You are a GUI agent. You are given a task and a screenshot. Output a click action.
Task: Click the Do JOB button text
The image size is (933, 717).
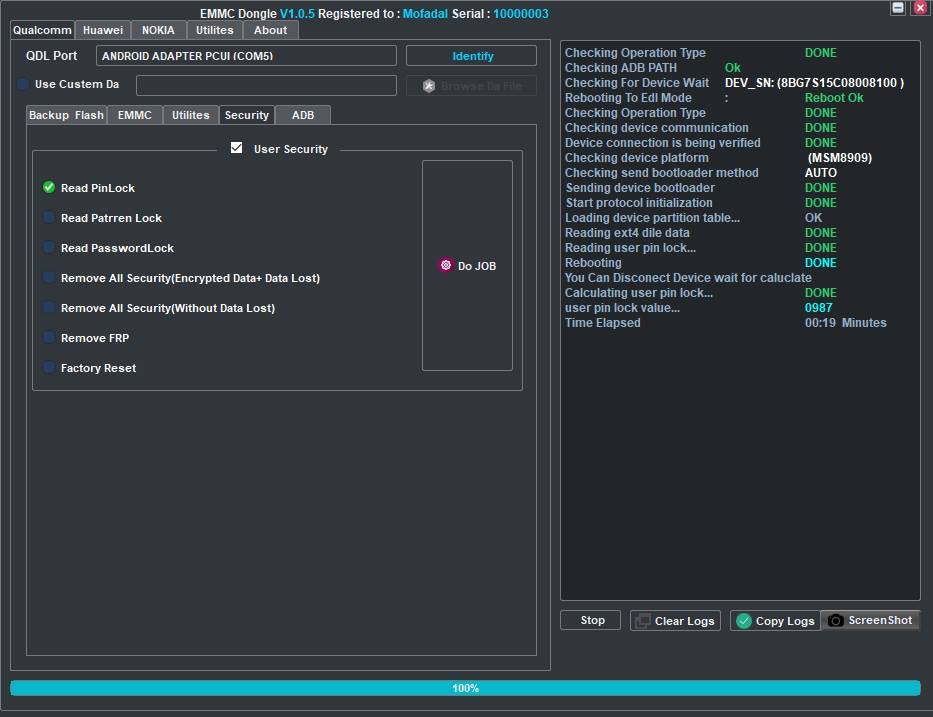(477, 266)
